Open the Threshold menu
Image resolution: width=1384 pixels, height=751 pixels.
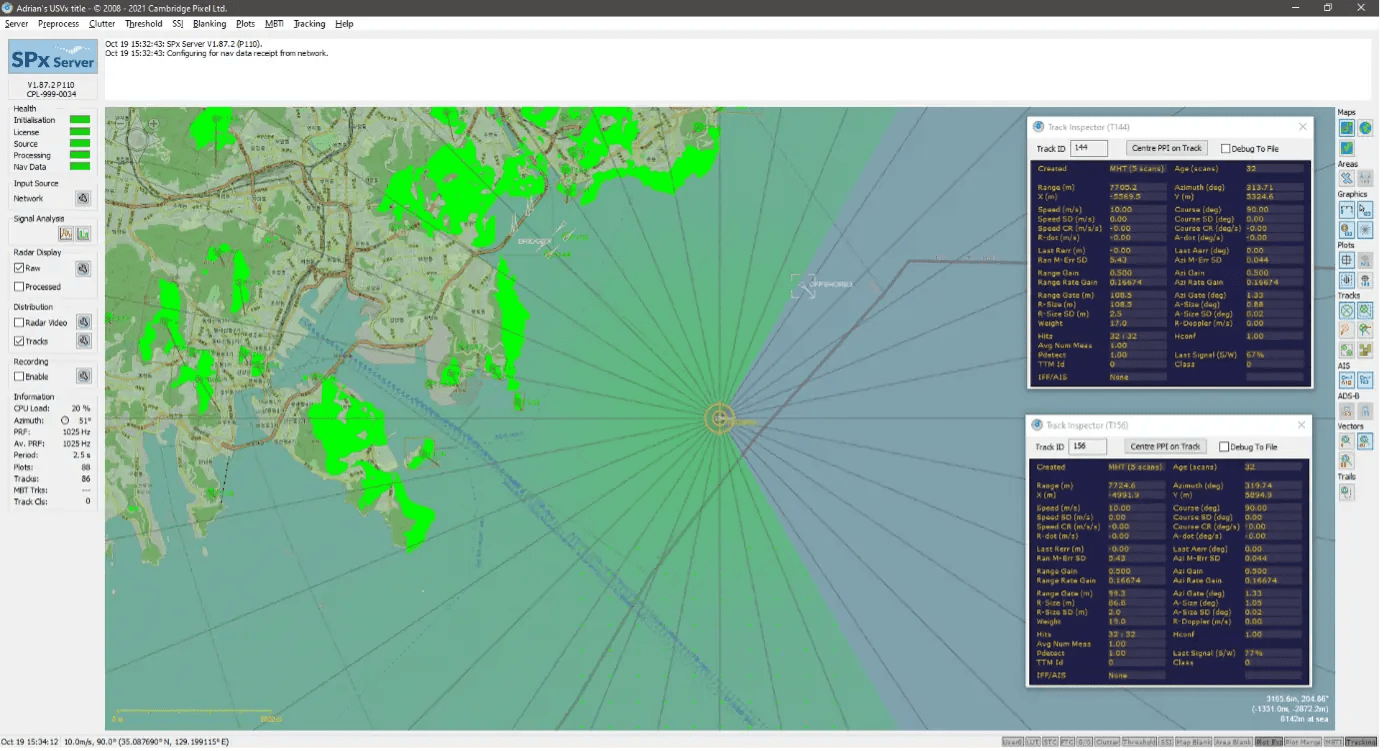coord(143,23)
